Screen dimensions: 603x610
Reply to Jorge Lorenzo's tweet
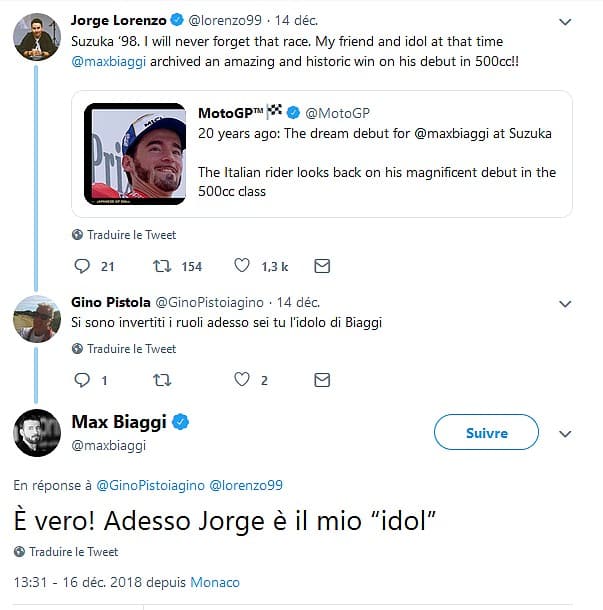83,266
